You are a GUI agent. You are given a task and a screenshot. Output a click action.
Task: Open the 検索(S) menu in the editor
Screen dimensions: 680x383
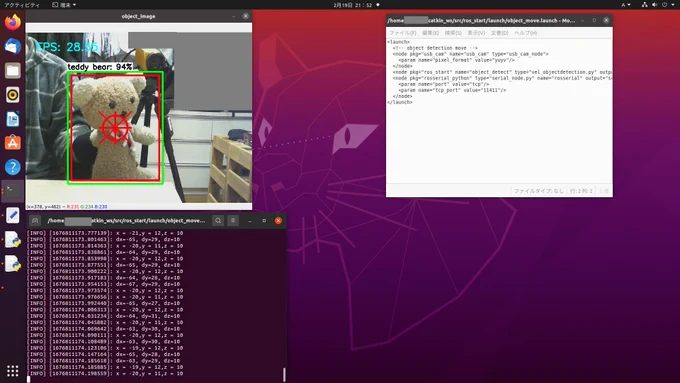[x=453, y=33]
